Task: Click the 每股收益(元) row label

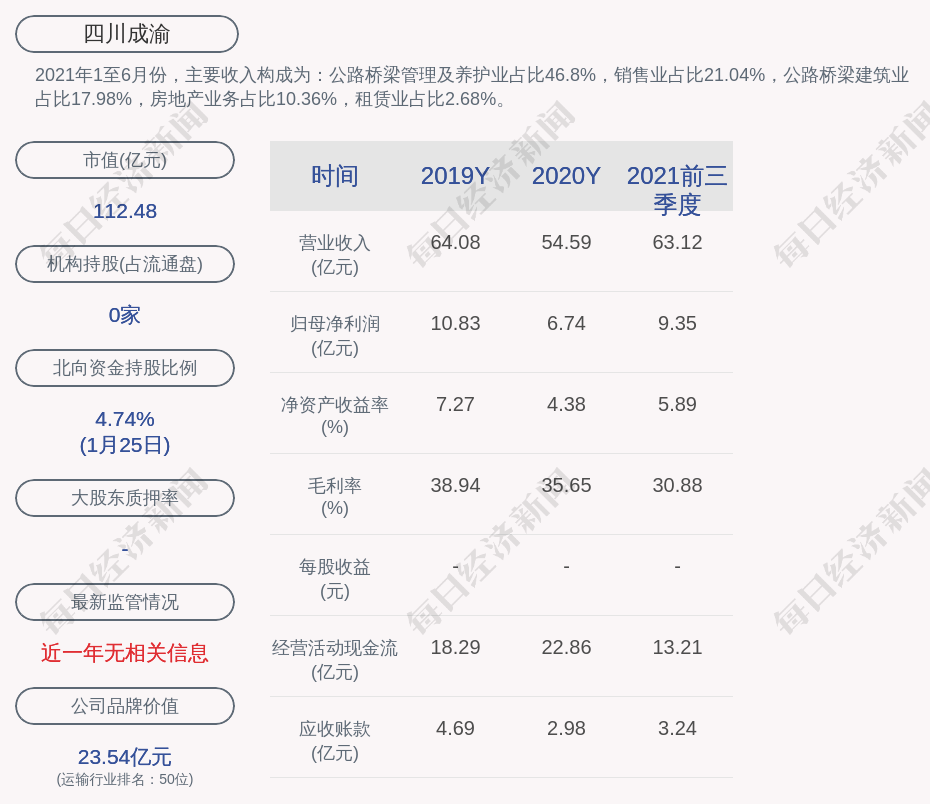Action: tap(335, 579)
